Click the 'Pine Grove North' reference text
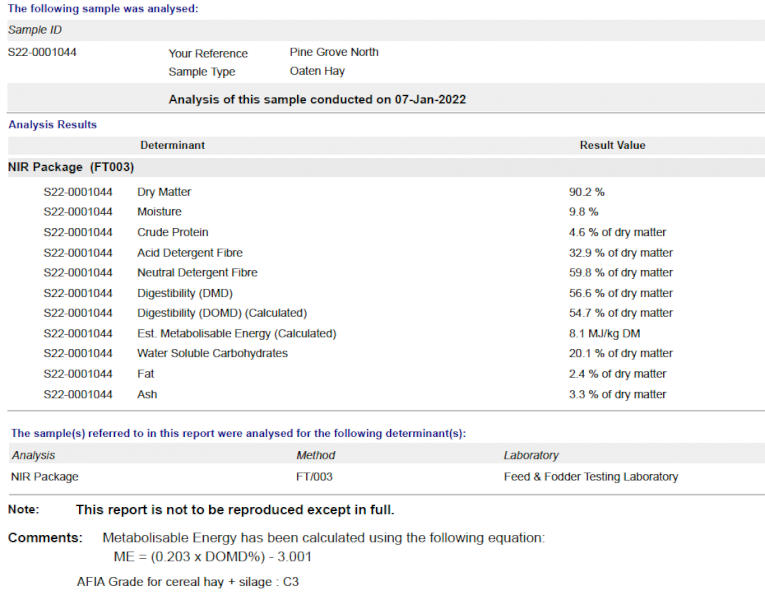This screenshot has height=600, width=765. [x=334, y=52]
